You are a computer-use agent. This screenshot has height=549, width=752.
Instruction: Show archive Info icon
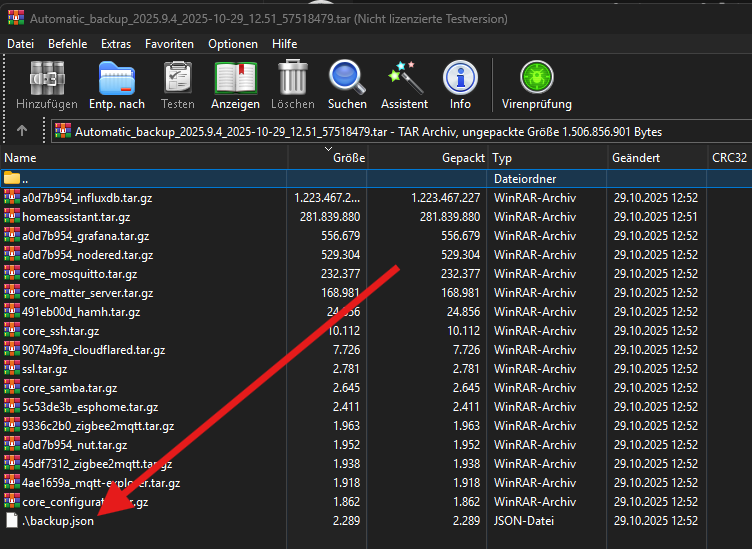[460, 84]
